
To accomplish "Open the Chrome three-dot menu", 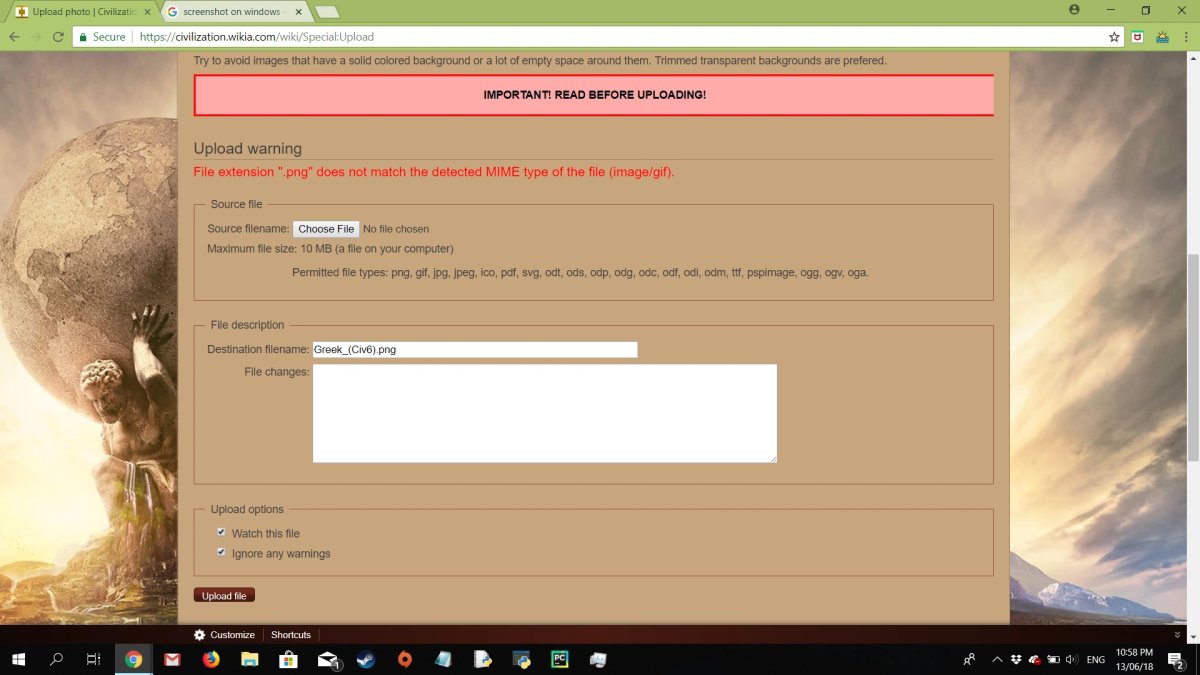I will (x=1185, y=37).
